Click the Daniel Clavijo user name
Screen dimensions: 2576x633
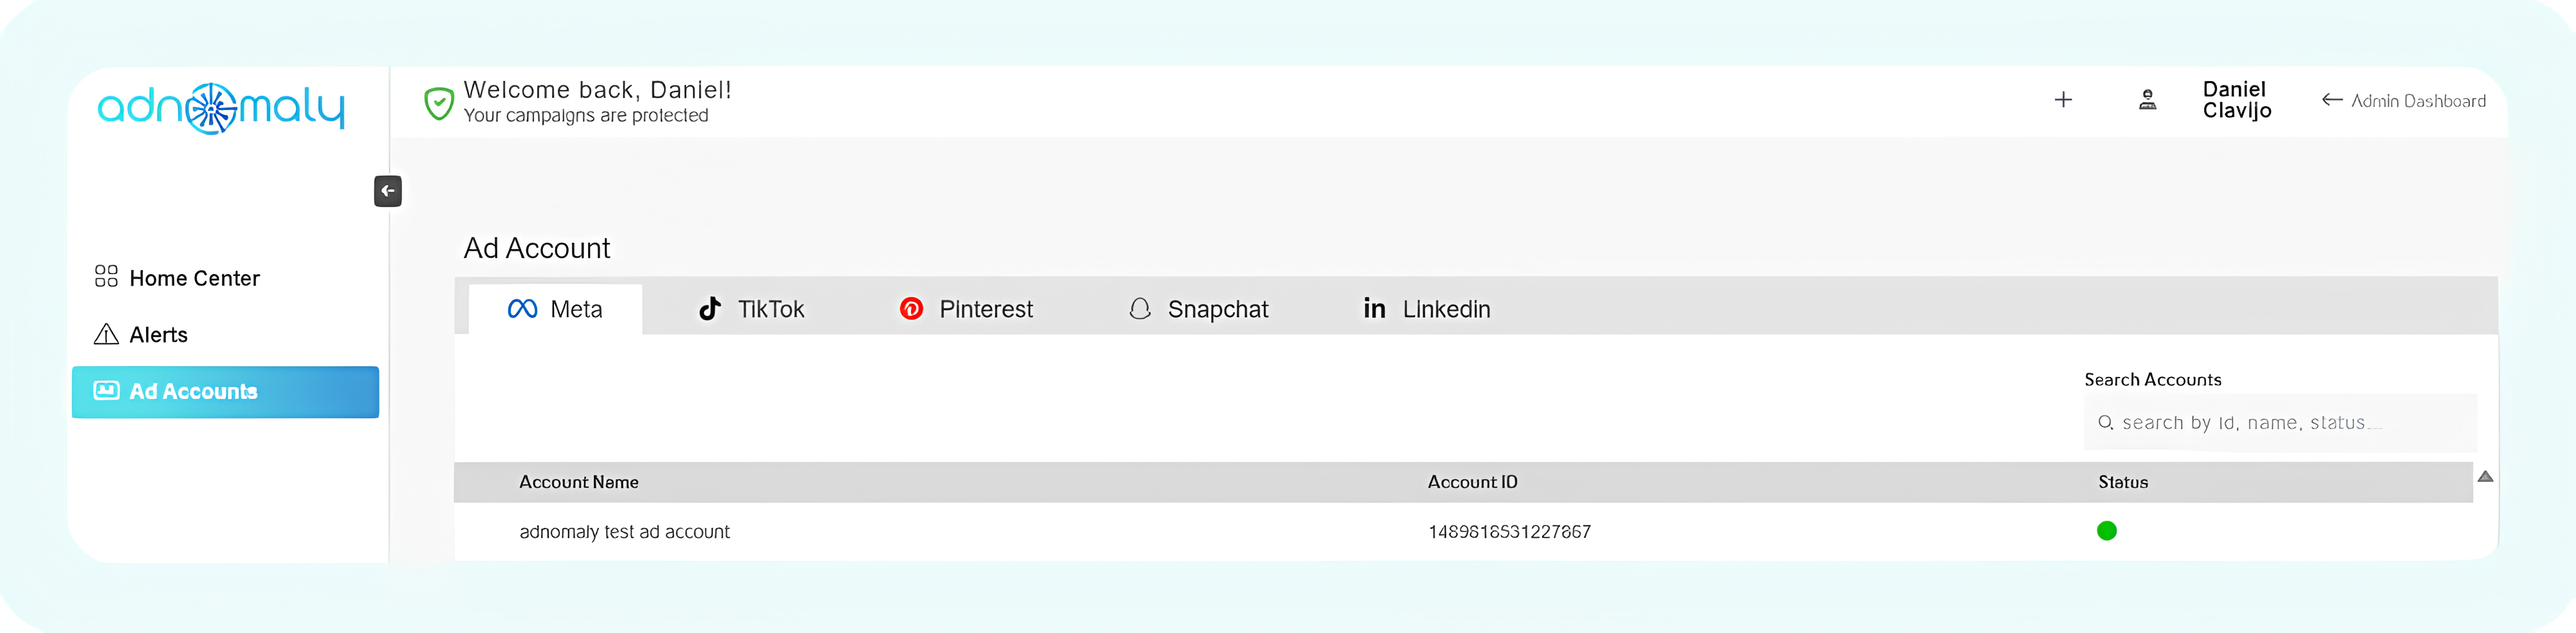(2237, 100)
